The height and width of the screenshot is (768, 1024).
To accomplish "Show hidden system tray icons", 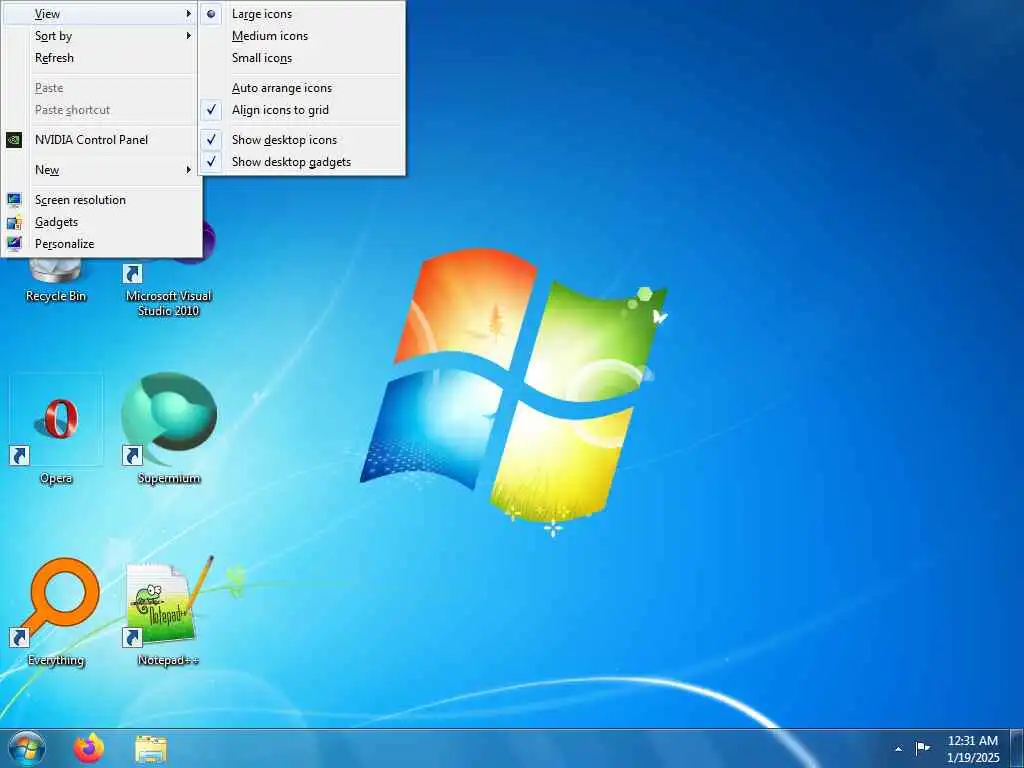I will pyautogui.click(x=899, y=749).
